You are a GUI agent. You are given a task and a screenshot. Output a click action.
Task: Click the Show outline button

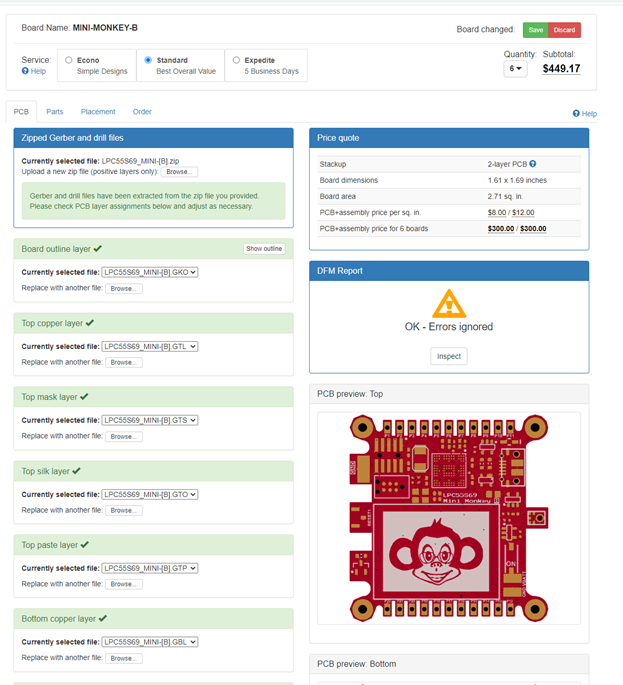click(264, 249)
